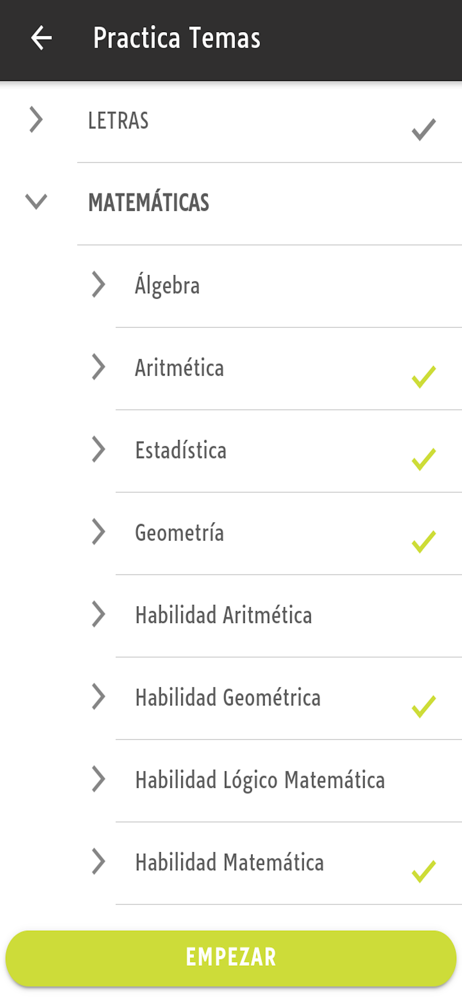Uncheck the Habilidad Geométrica checkmark

[x=424, y=707]
